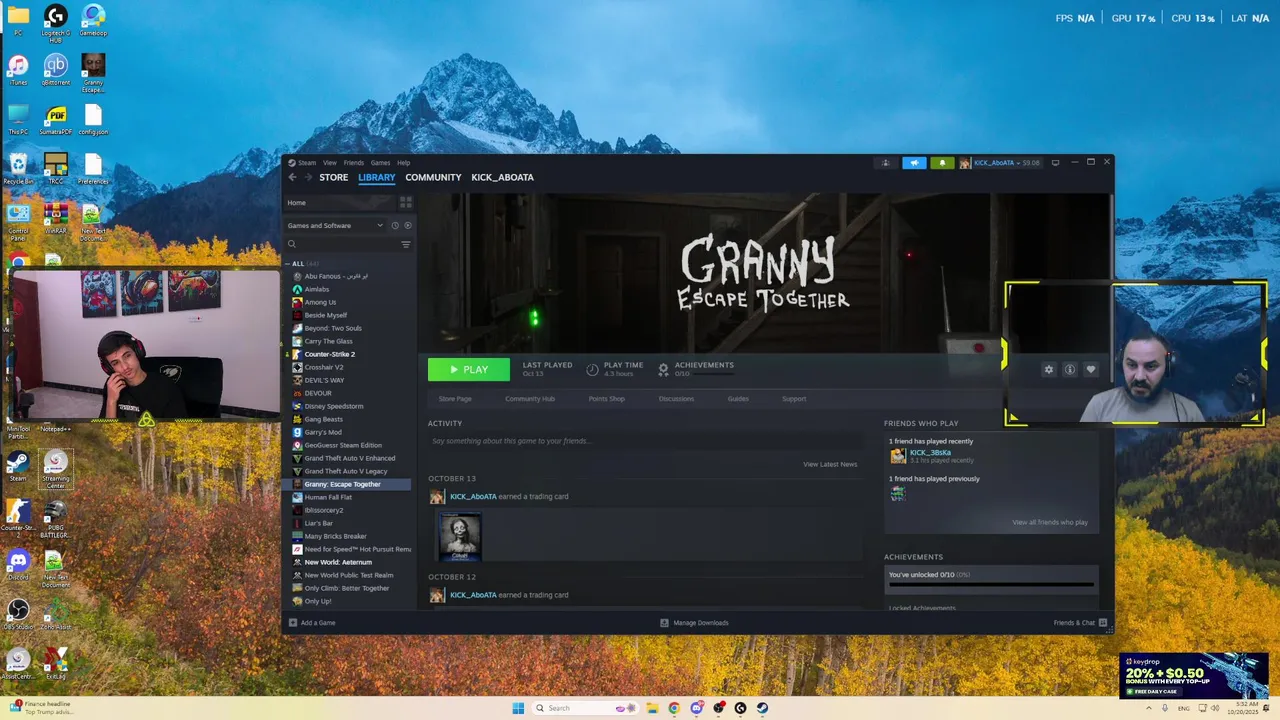The height and width of the screenshot is (720, 1280).
Task: Add Granny to favorites heart icon
Action: [1090, 370]
